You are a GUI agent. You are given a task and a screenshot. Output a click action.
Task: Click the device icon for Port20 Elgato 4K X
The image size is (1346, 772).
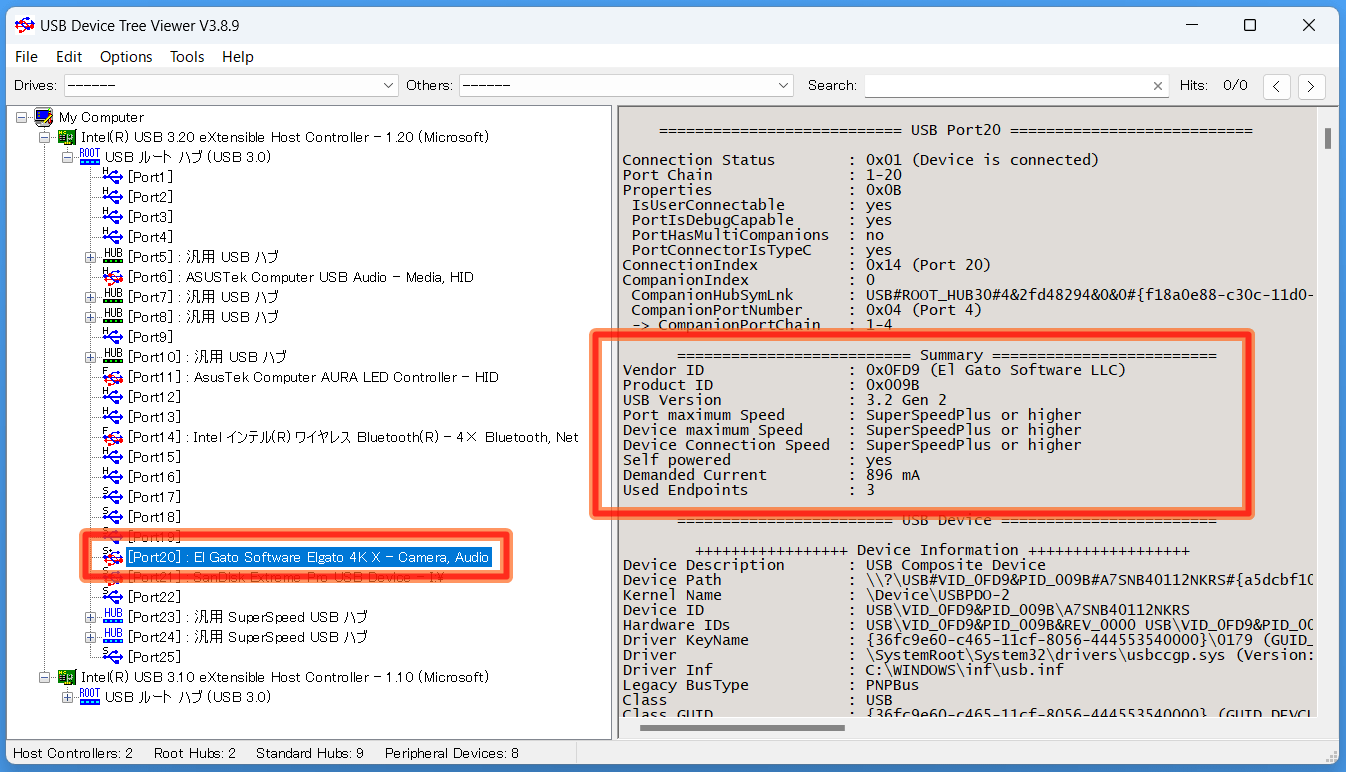pos(113,557)
